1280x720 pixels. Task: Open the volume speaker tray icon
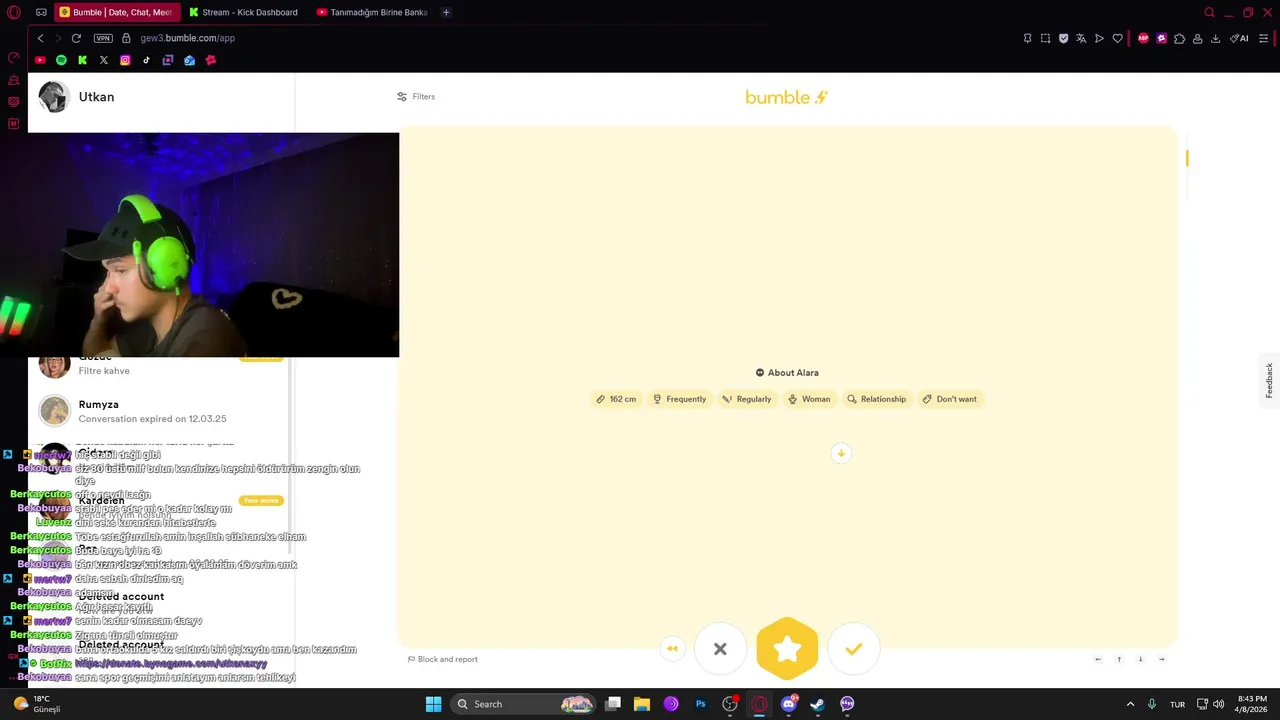coord(1218,704)
